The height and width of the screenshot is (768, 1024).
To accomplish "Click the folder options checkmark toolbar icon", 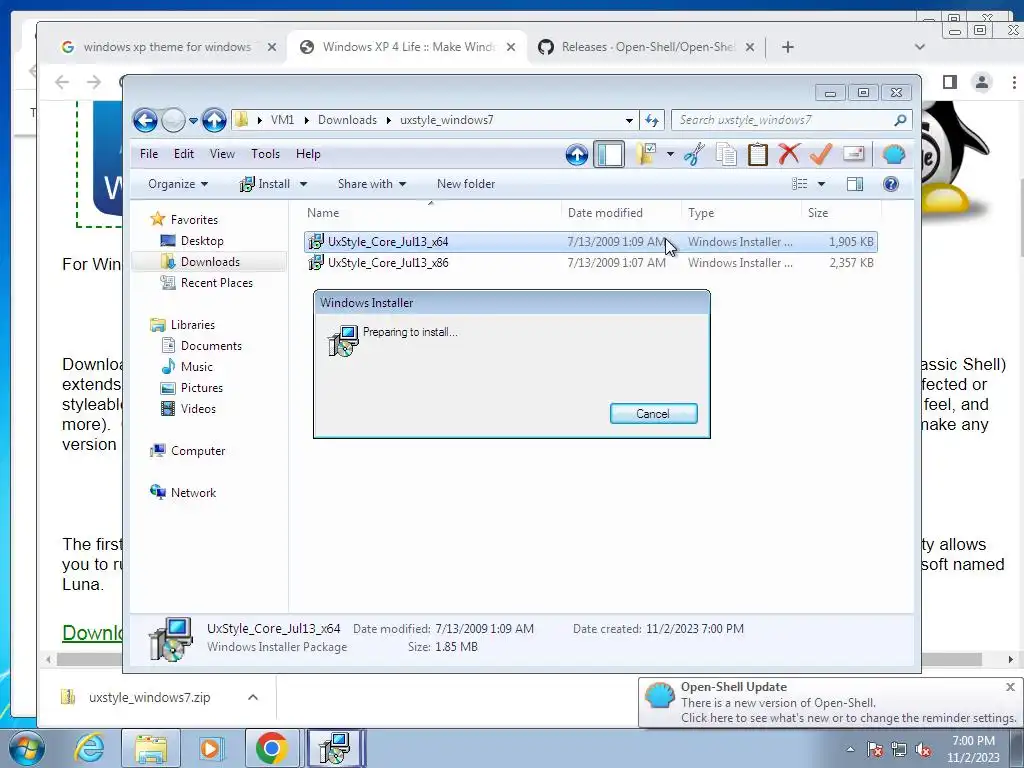I will click(x=646, y=154).
